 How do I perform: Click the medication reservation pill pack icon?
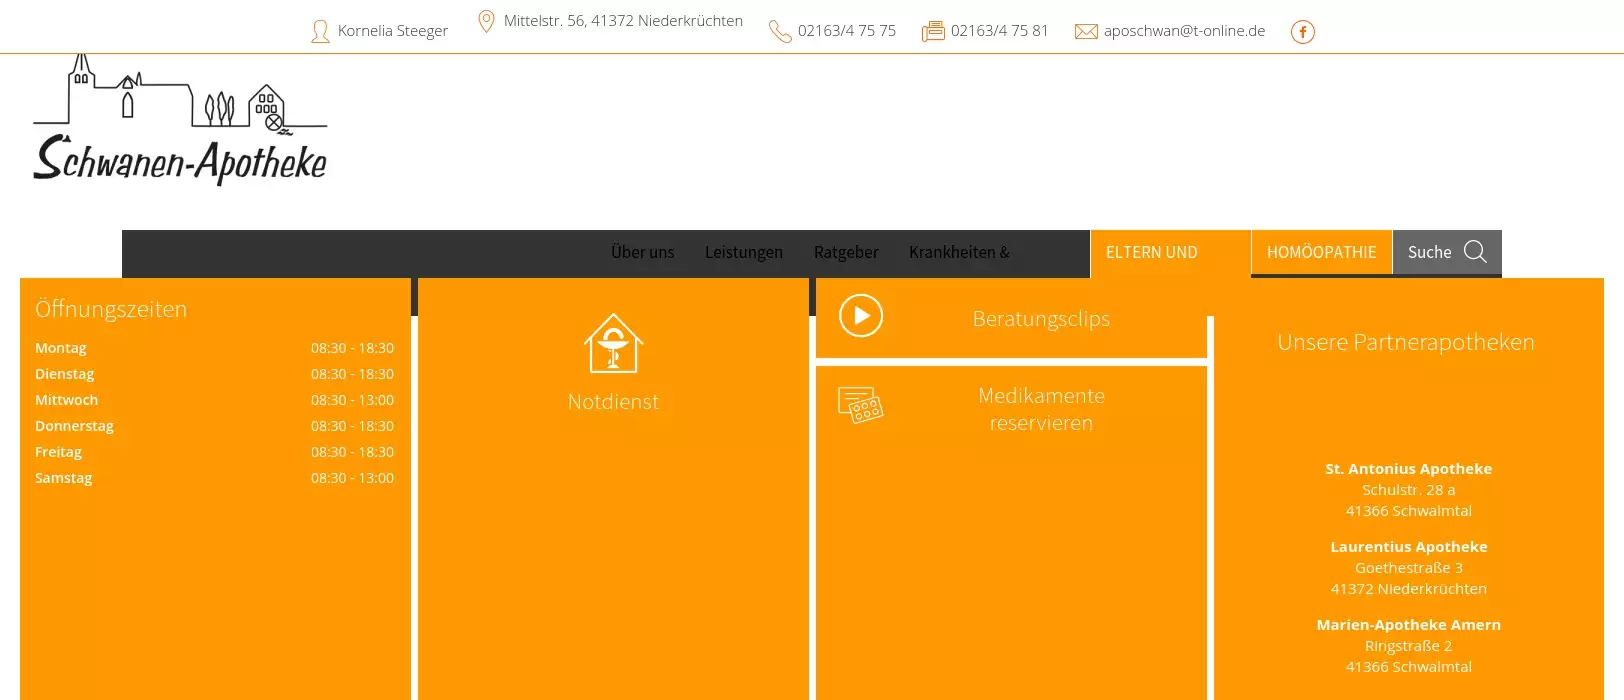pyautogui.click(x=860, y=405)
